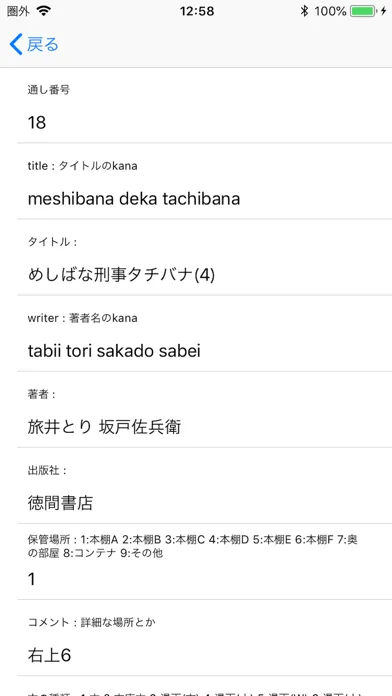Tap the back chevron arrow icon
This screenshot has height=696, width=392.
(16, 44)
